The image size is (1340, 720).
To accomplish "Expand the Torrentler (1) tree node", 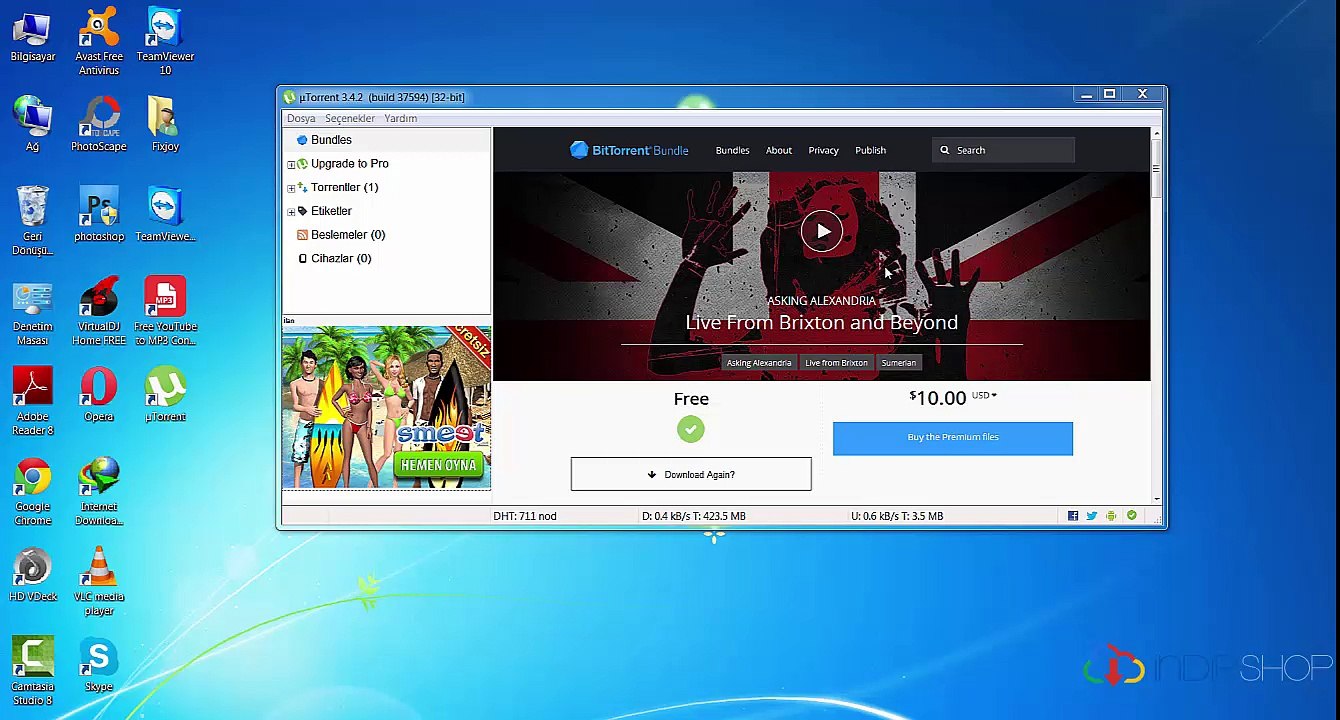I will (291, 188).
